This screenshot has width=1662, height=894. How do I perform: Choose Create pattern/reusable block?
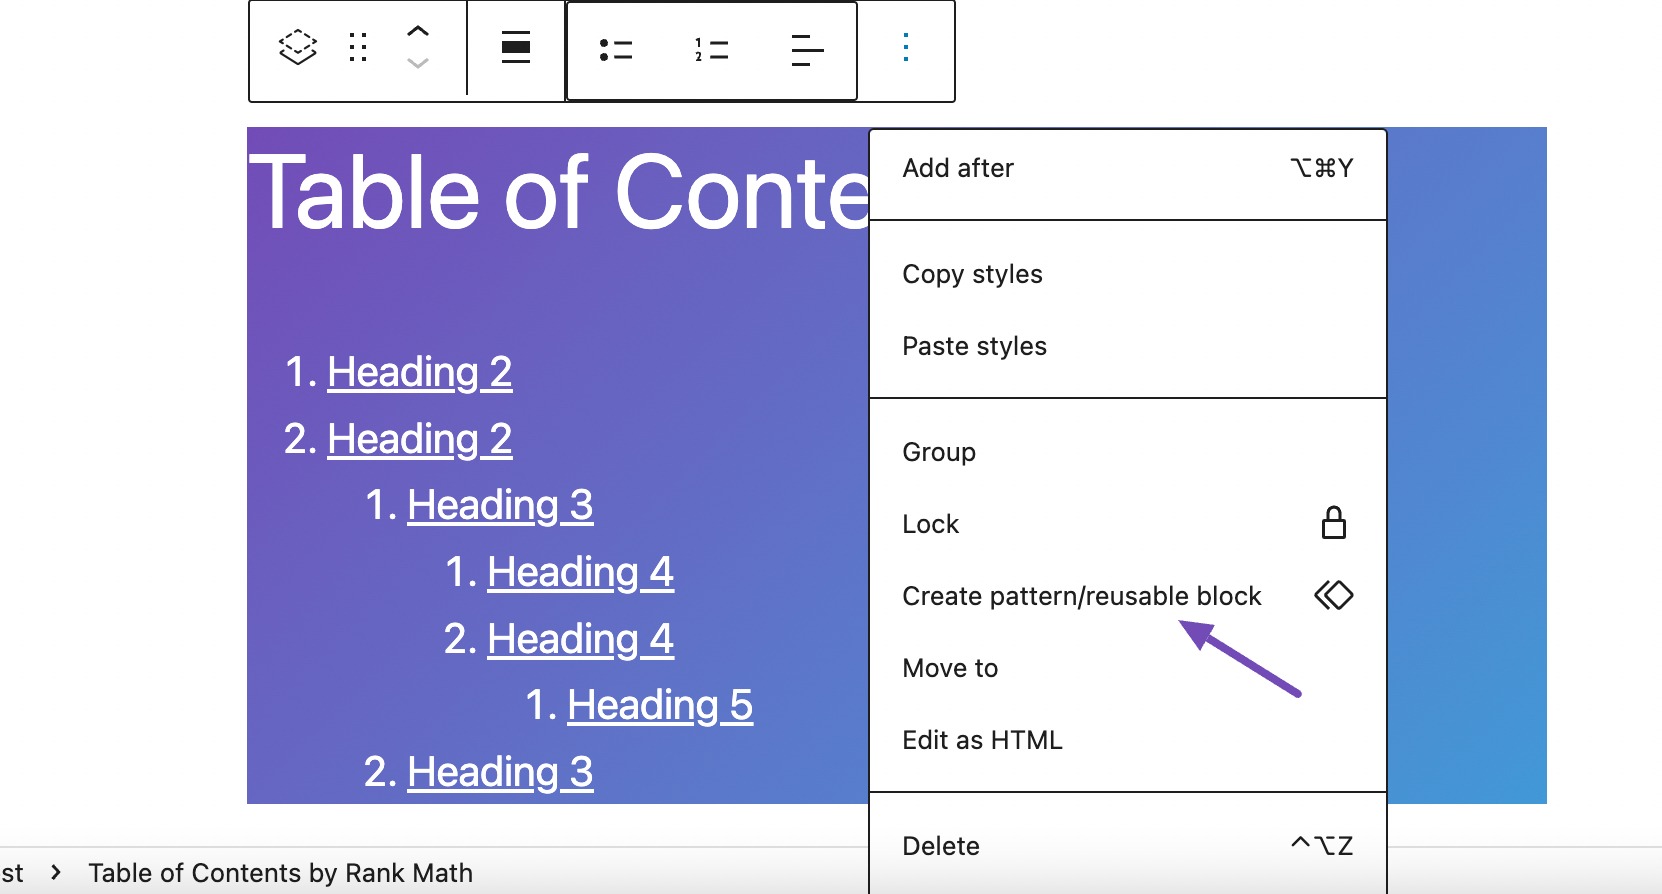[x=1127, y=596]
